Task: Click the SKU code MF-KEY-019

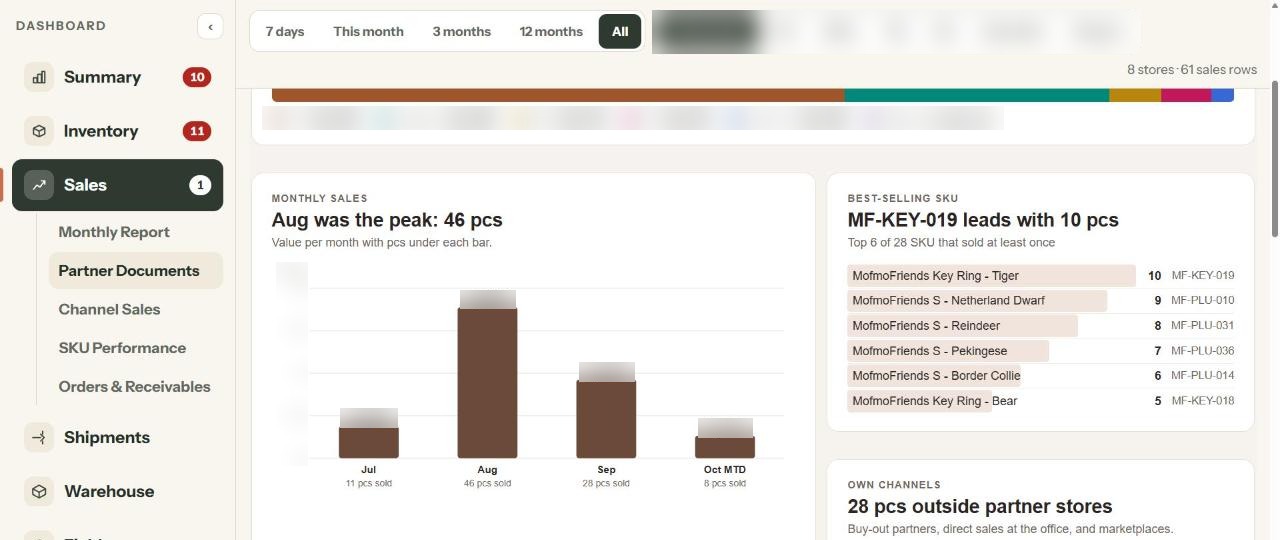Action: point(1203,276)
